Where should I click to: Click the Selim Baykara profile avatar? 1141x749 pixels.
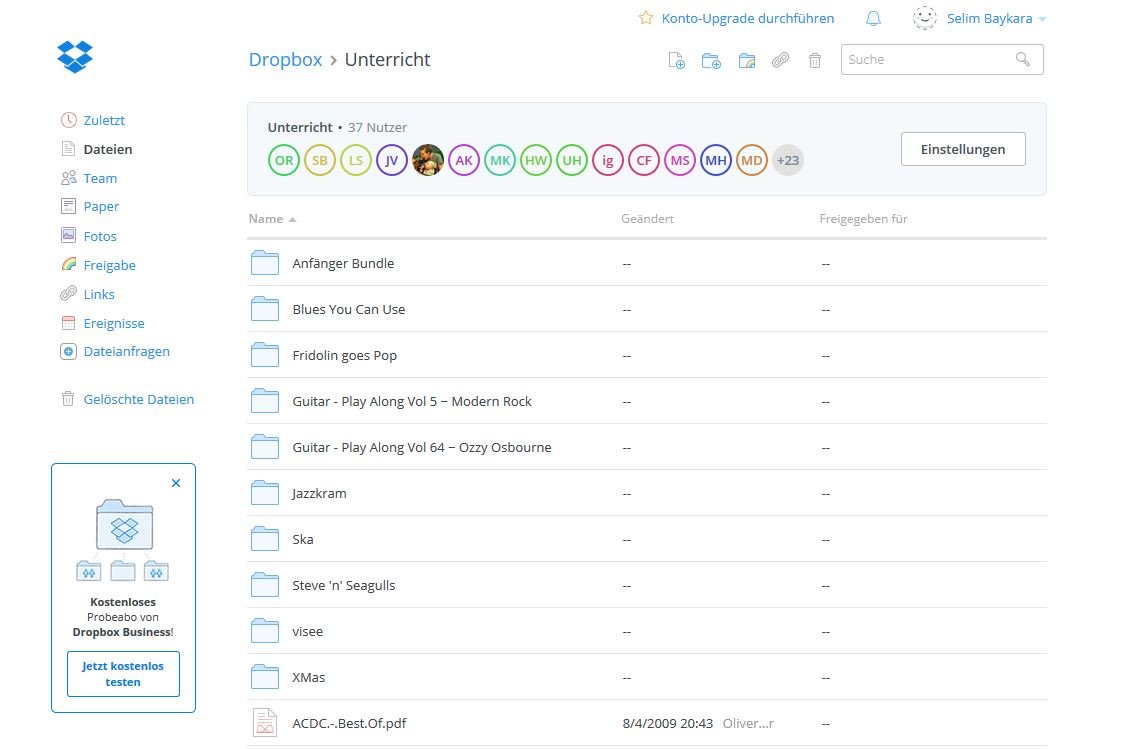[x=924, y=18]
